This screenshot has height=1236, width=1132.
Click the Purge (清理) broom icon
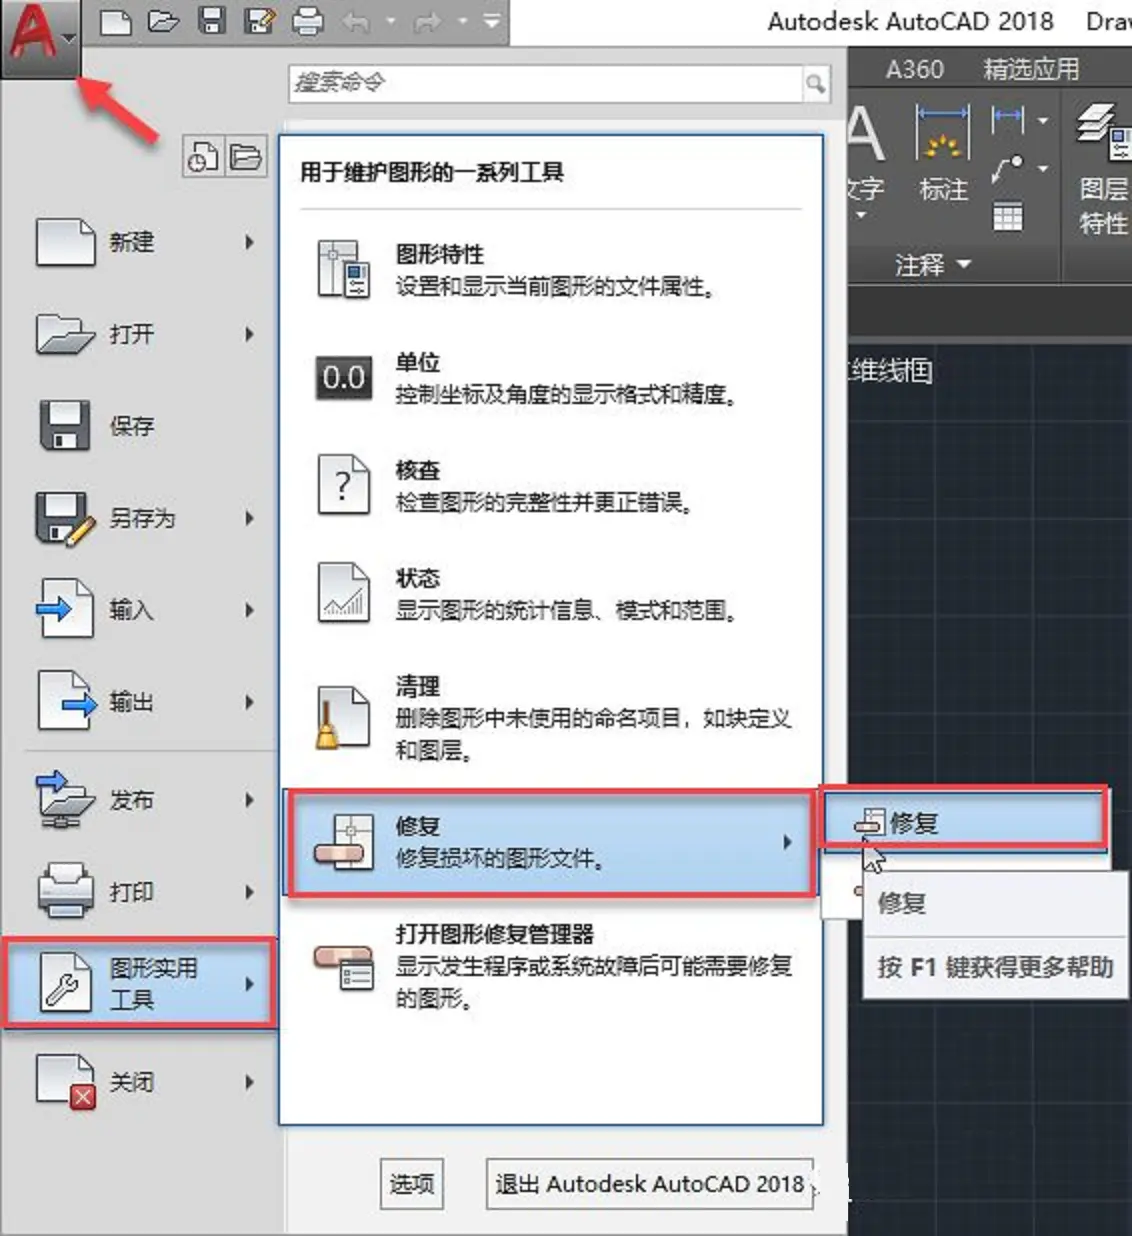(x=342, y=716)
